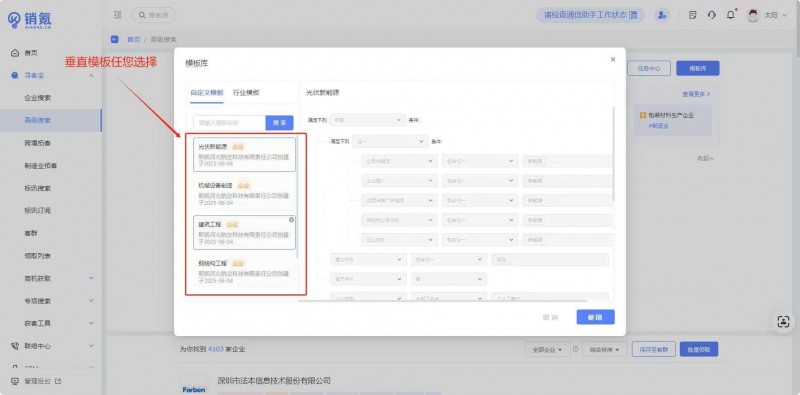800x395 pixels.
Task: Select 高级搜索 in sidebar
Action: (51, 120)
